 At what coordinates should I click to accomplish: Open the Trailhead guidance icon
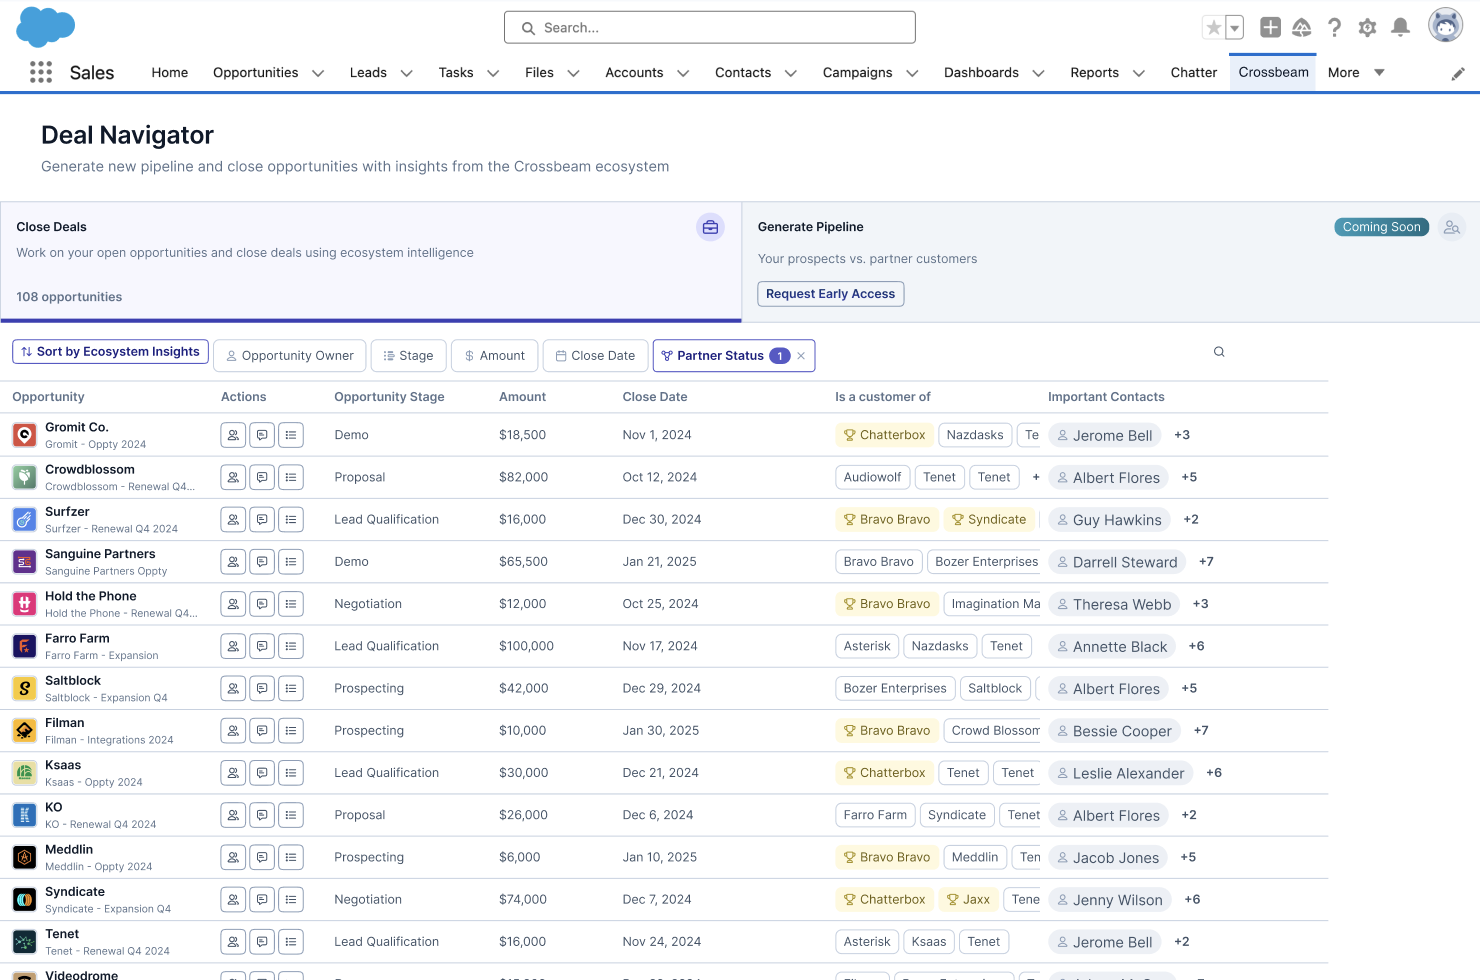(x=1302, y=28)
